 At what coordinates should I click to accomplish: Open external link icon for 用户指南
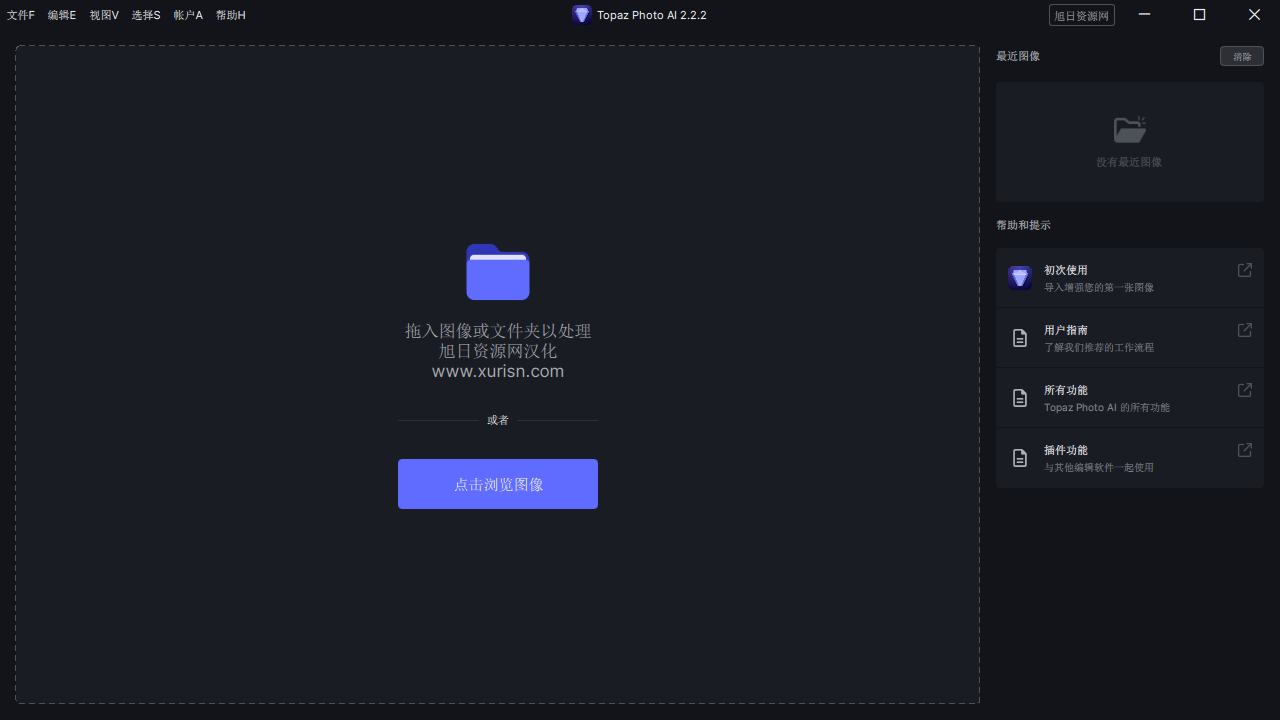1245,330
